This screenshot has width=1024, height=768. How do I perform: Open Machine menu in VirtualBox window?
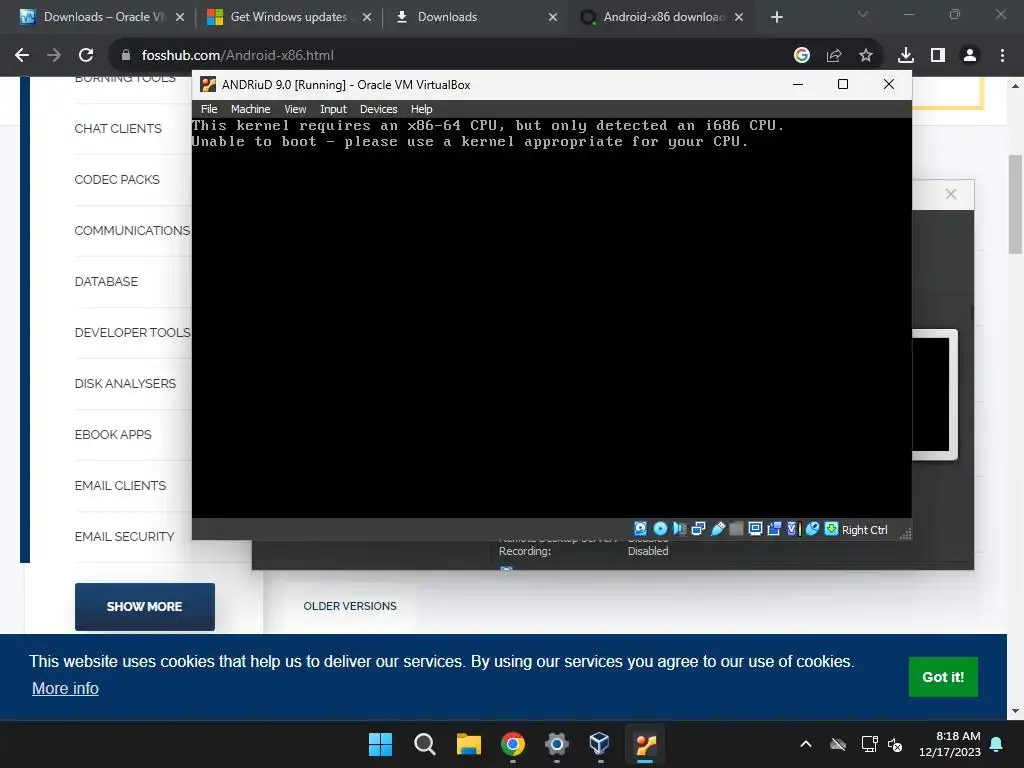pos(250,109)
